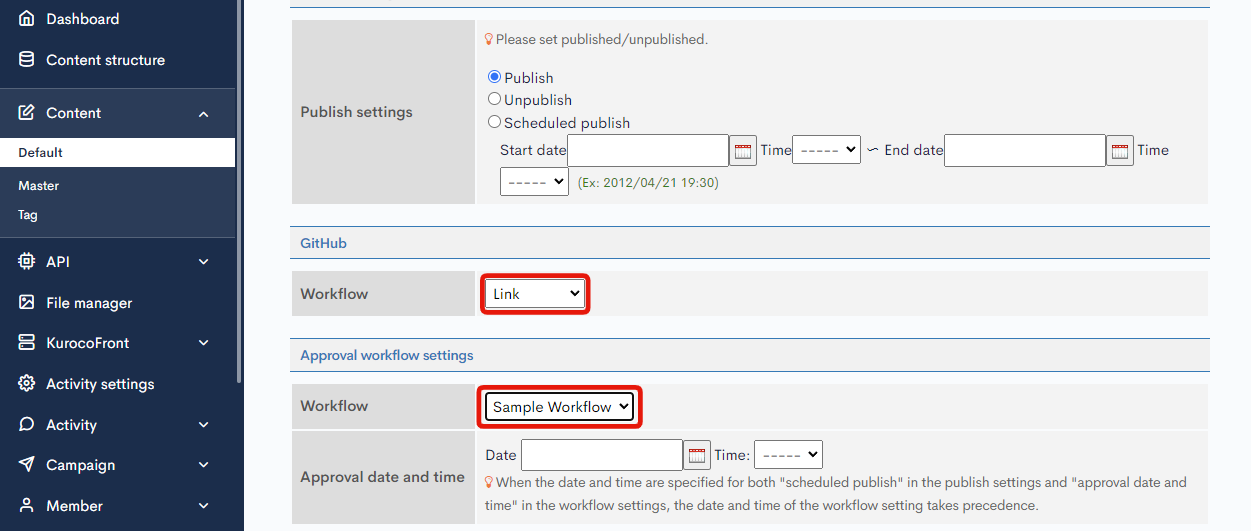Open Content structure in the sidebar
Viewport: 1251px width, 531px height.
(x=105, y=60)
